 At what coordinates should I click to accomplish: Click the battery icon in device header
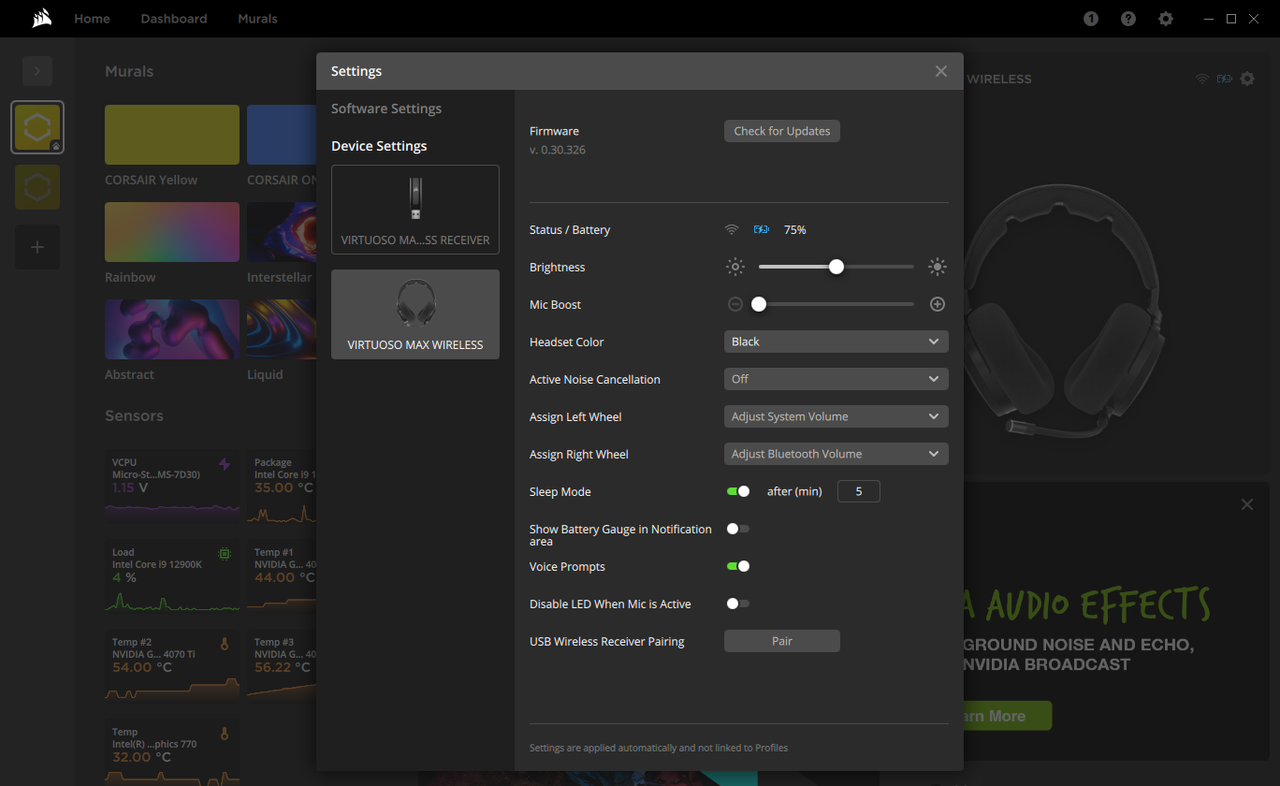click(x=1224, y=78)
